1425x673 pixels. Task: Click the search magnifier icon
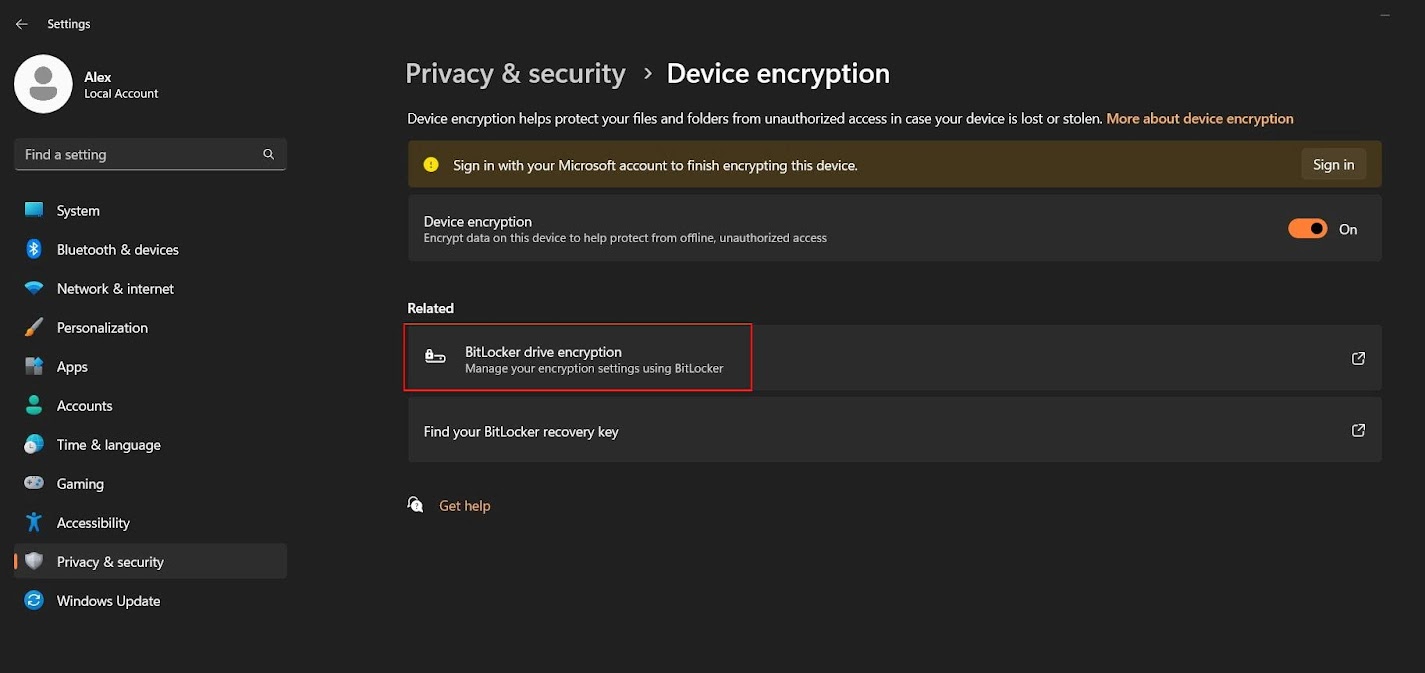(x=268, y=154)
